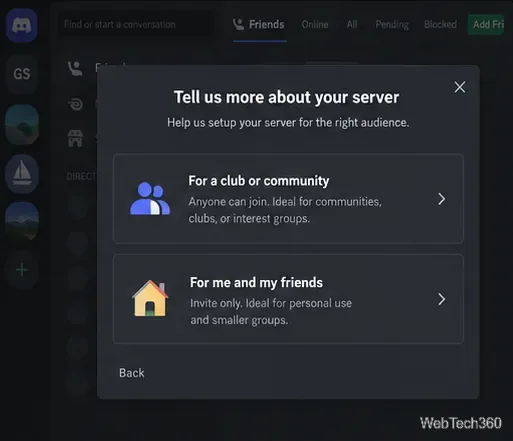
Task: Click 'Invite only. Ideal for personal use' text
Action: [271, 311]
